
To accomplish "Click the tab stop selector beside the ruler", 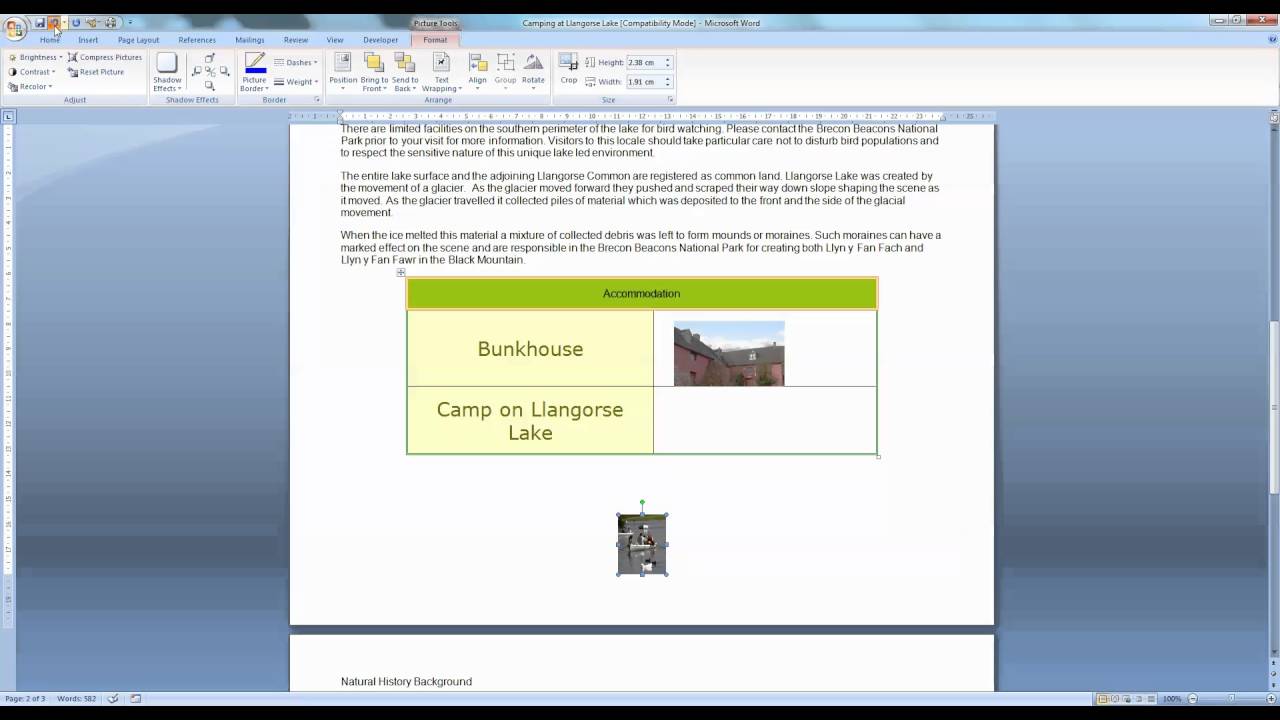I will (9, 117).
